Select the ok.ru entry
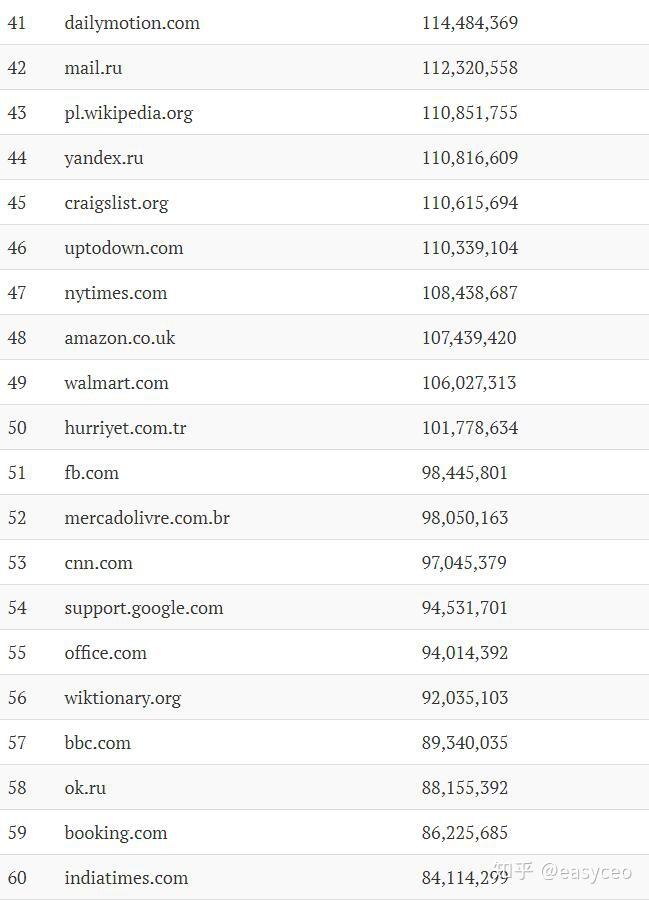649x902 pixels. [85, 788]
